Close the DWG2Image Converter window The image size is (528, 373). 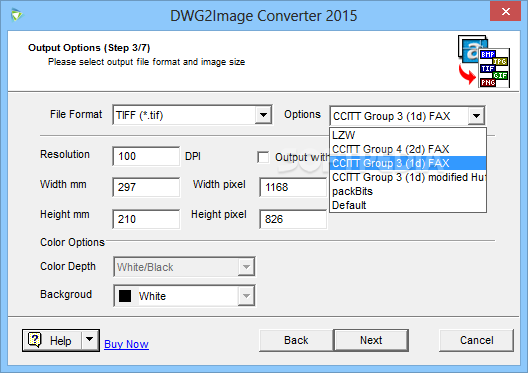click(505, 11)
